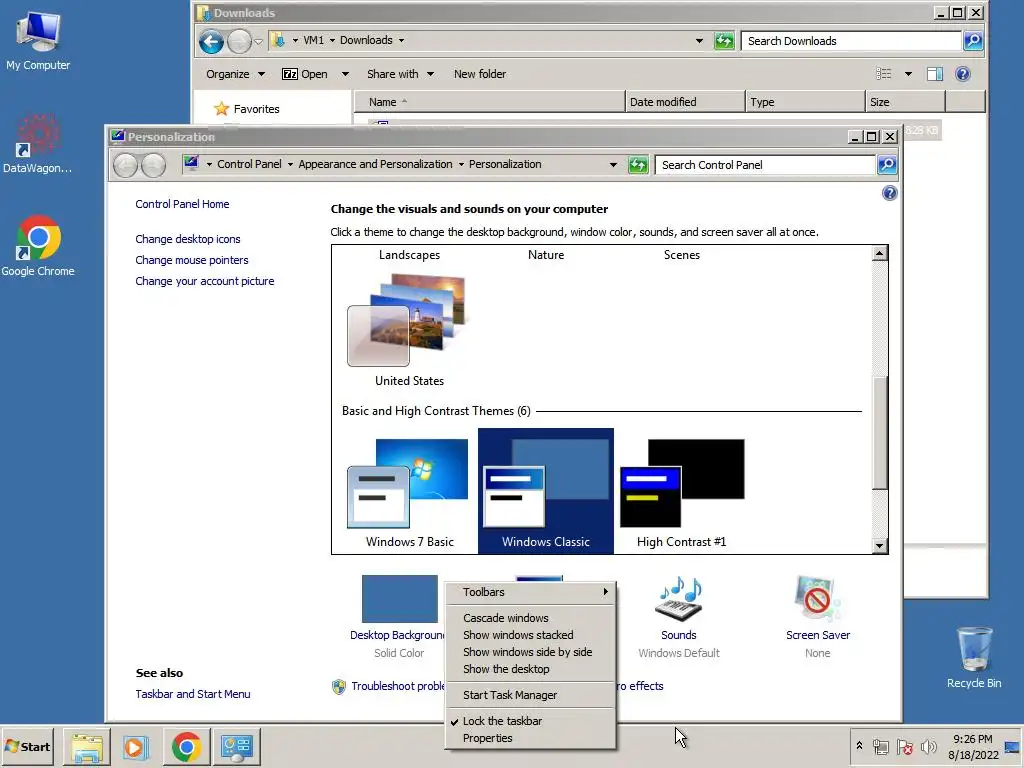Click the Control Panel search magnifier
Image resolution: width=1024 pixels, height=768 pixels.
[887, 165]
